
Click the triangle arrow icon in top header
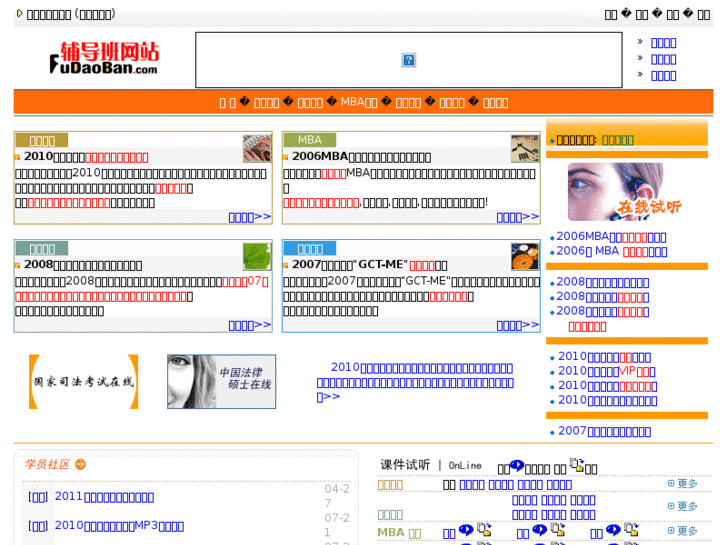19,13
